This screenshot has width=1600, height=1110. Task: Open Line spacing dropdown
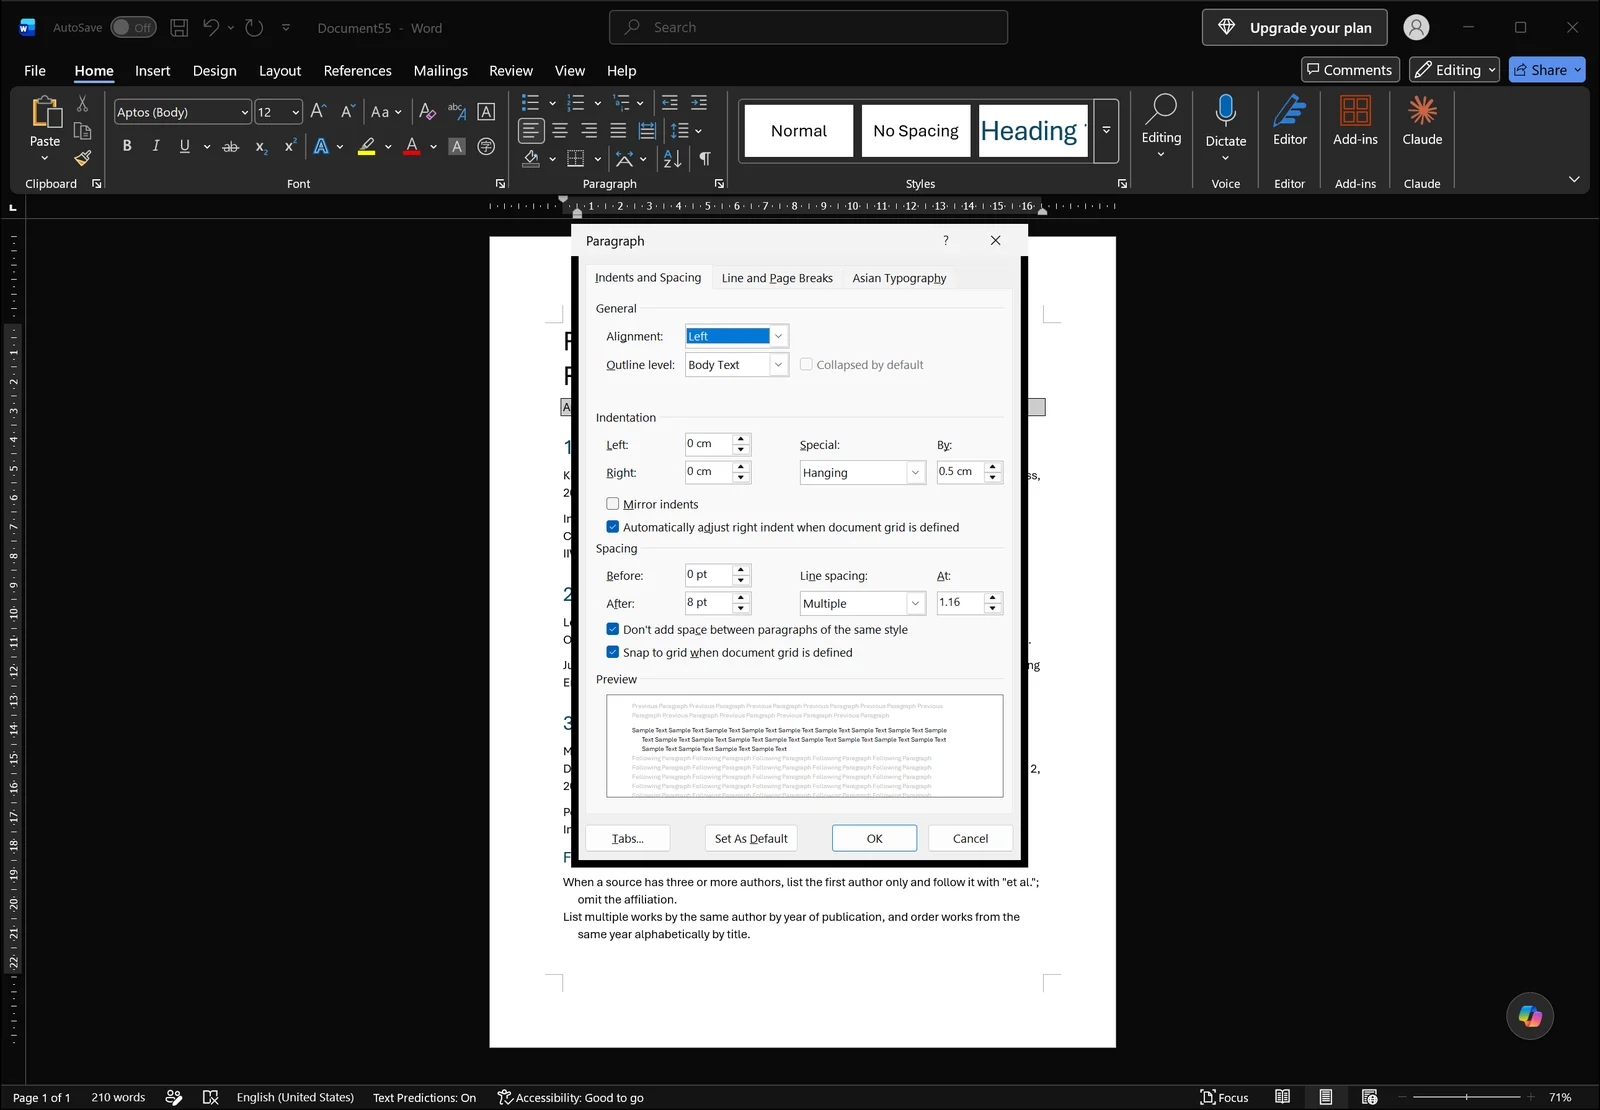(x=915, y=603)
